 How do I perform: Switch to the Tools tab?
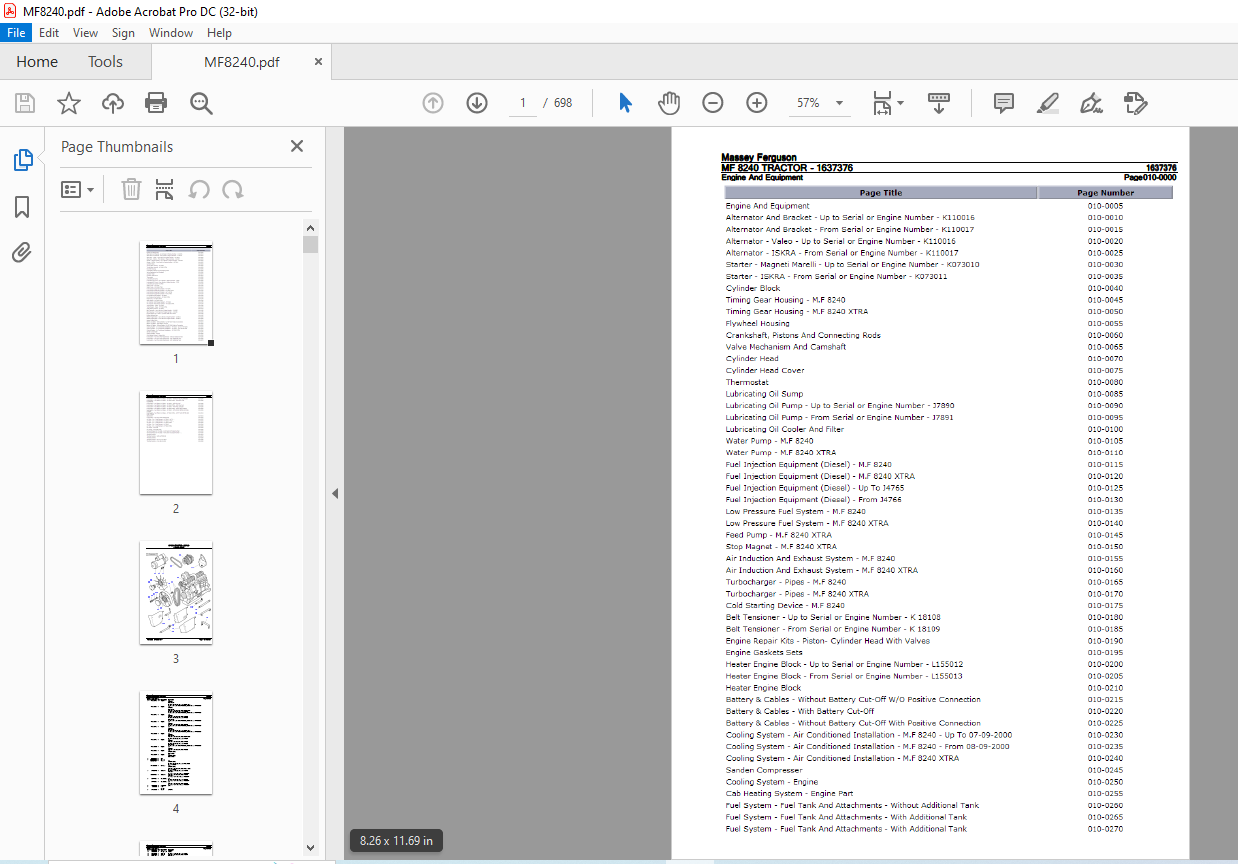pyautogui.click(x=105, y=62)
